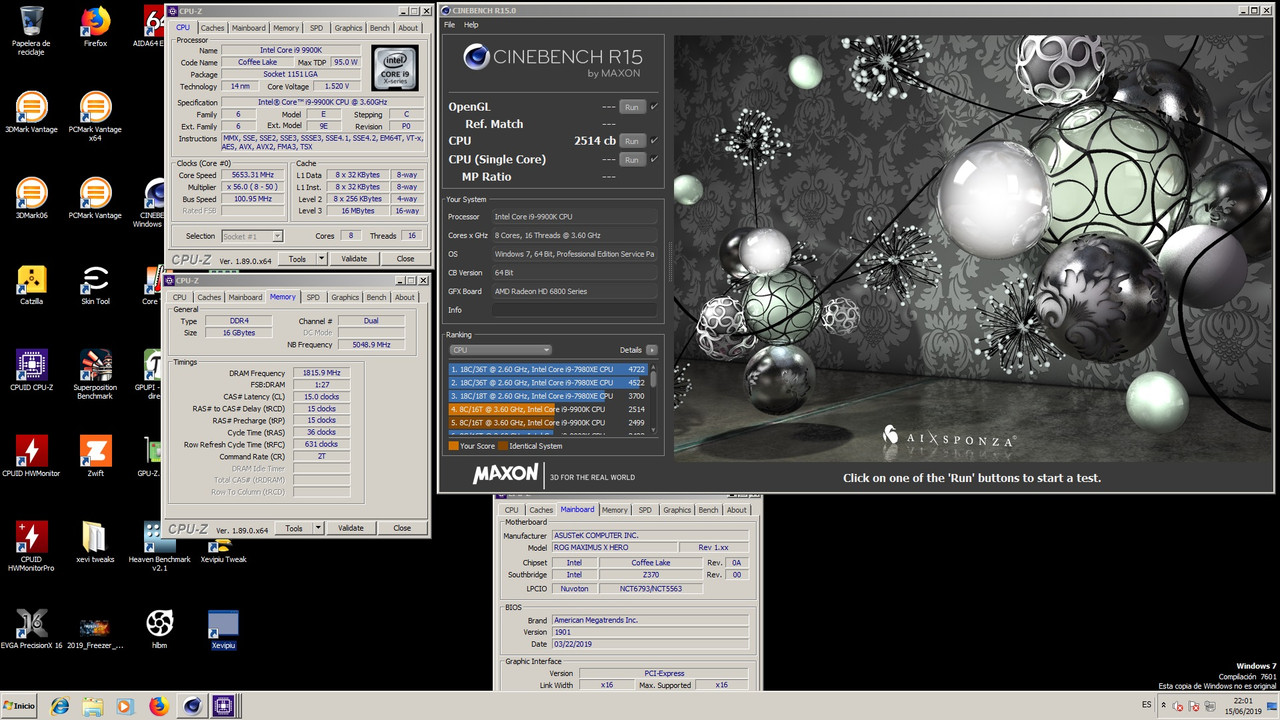This screenshot has width=1280, height=720.
Task: Open the Skin Tool desktop shortcut
Action: click(x=95, y=285)
